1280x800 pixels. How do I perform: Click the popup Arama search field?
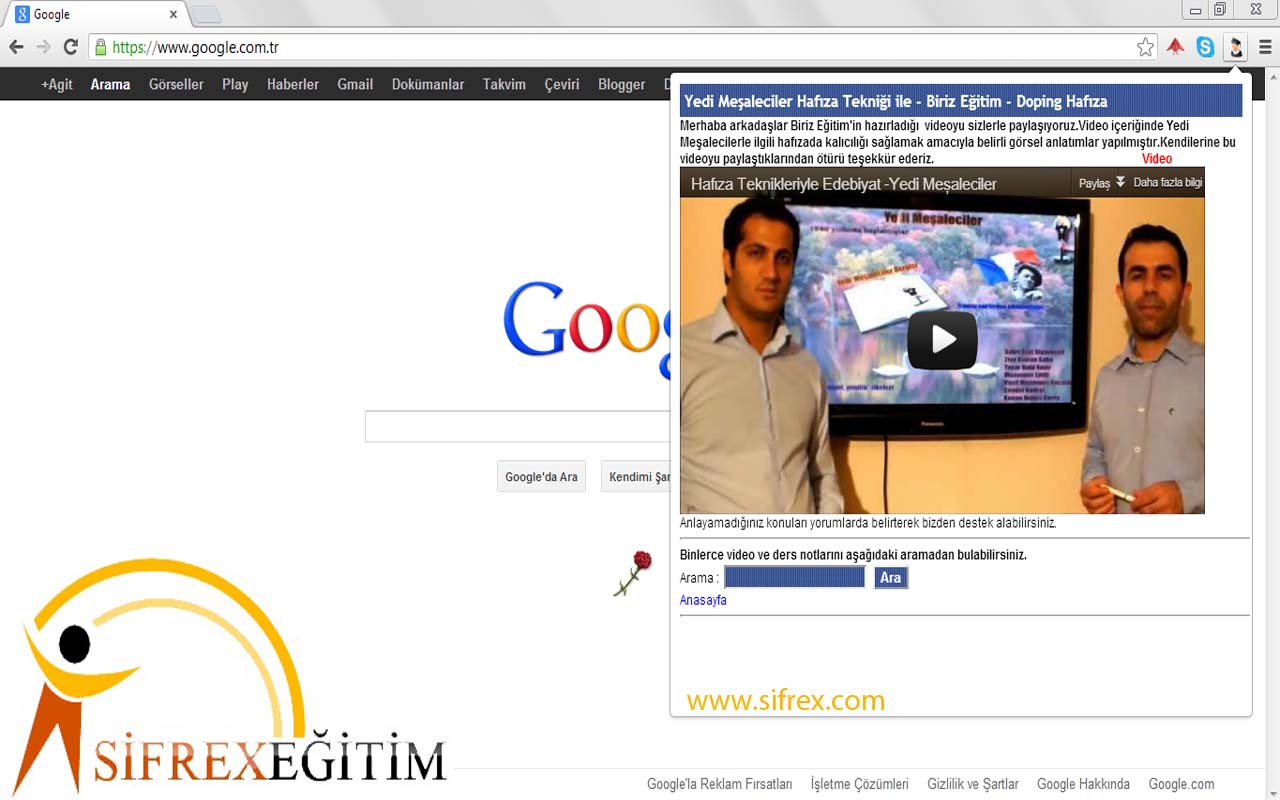pos(795,577)
